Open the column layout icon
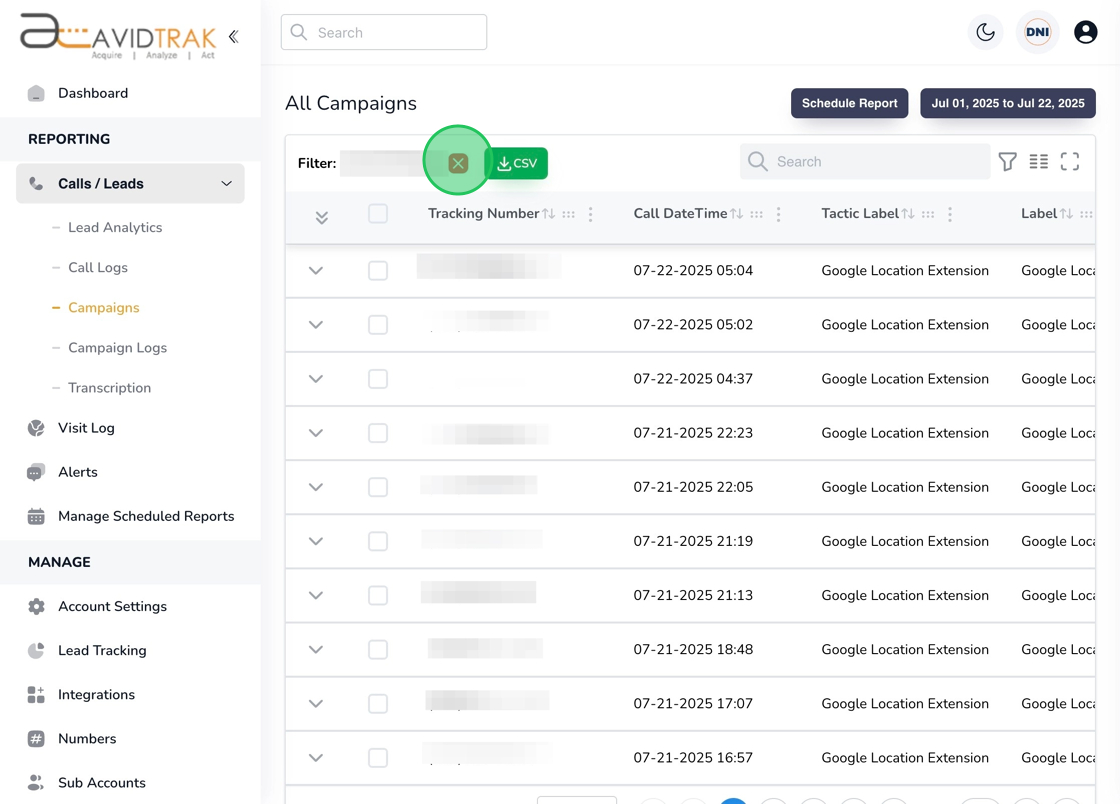Screen dimensions: 1120x804 click(1039, 162)
